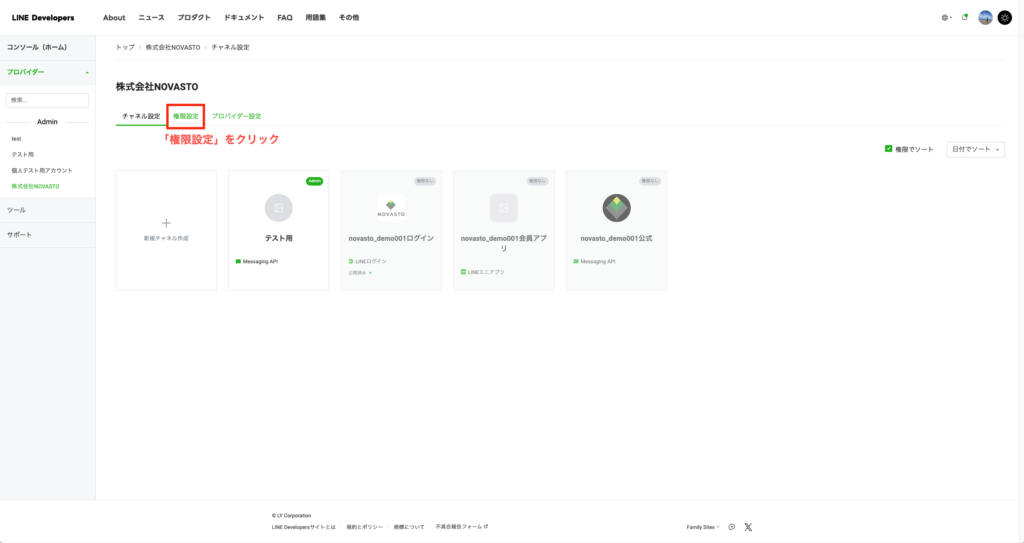The height and width of the screenshot is (543, 1024).
Task: Open the user profile avatar
Action: click(985, 18)
